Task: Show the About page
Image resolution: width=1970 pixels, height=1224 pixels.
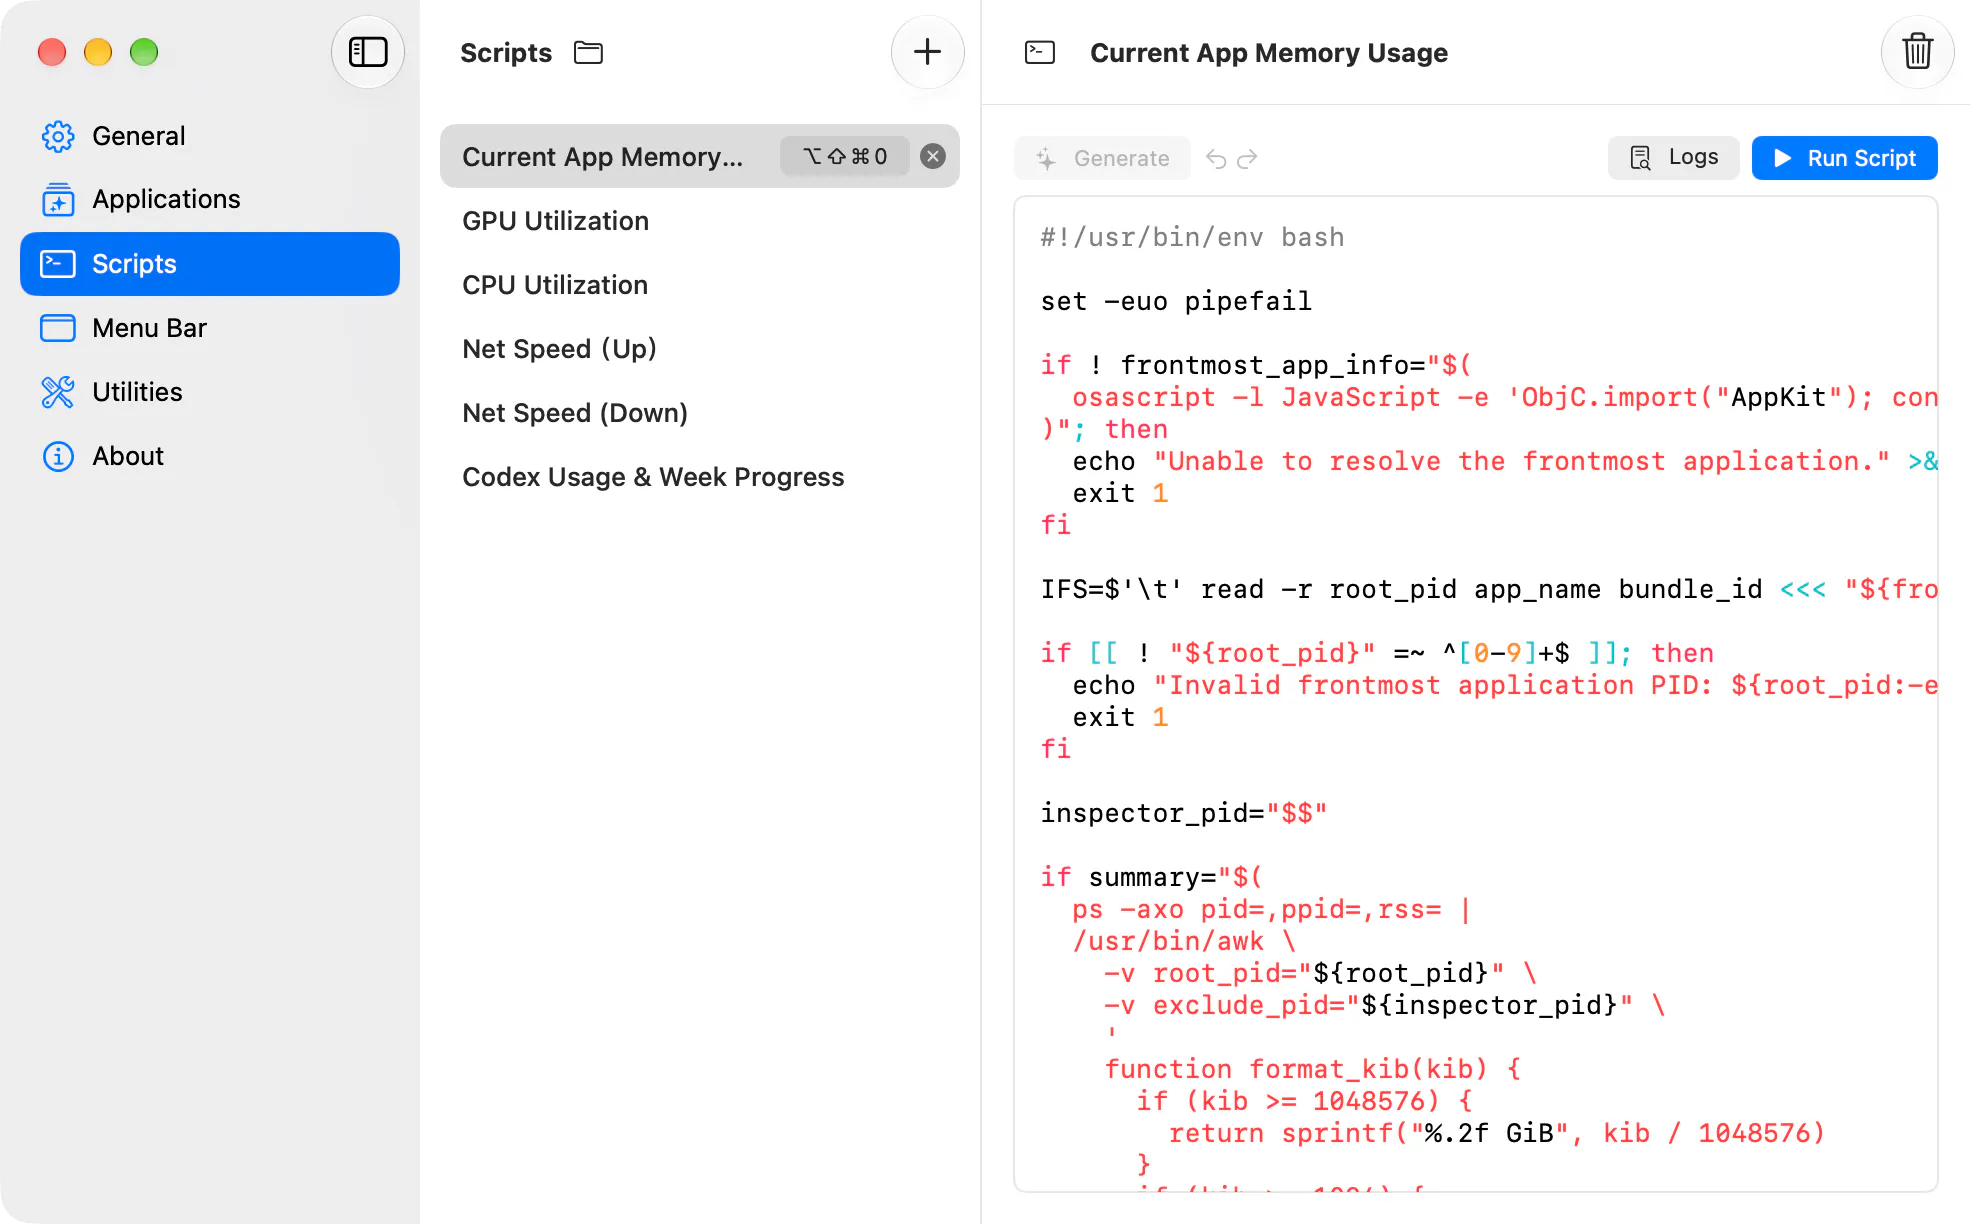Action: coord(210,456)
